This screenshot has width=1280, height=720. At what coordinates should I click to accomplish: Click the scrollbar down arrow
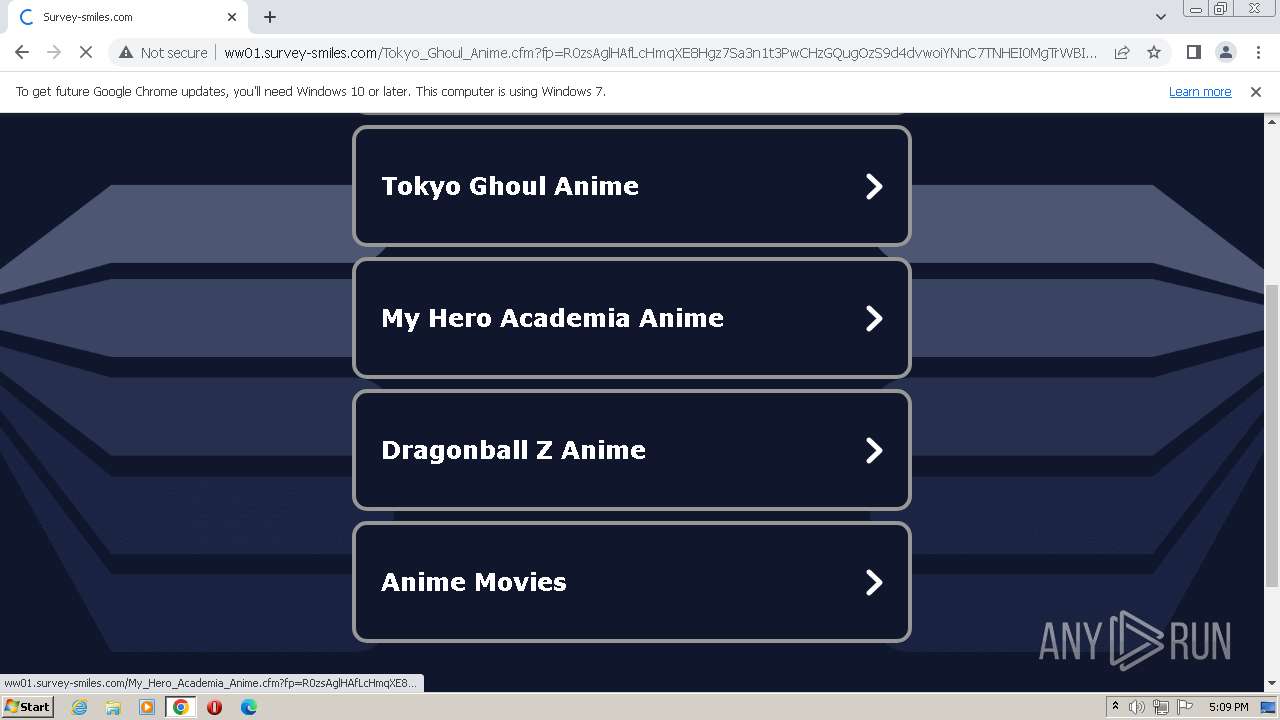[1272, 683]
